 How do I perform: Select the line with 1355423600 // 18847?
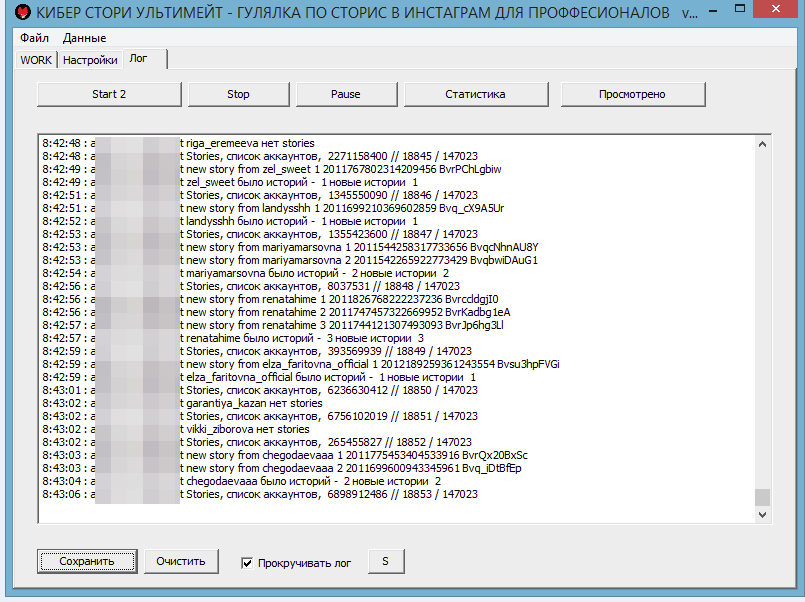click(x=260, y=234)
